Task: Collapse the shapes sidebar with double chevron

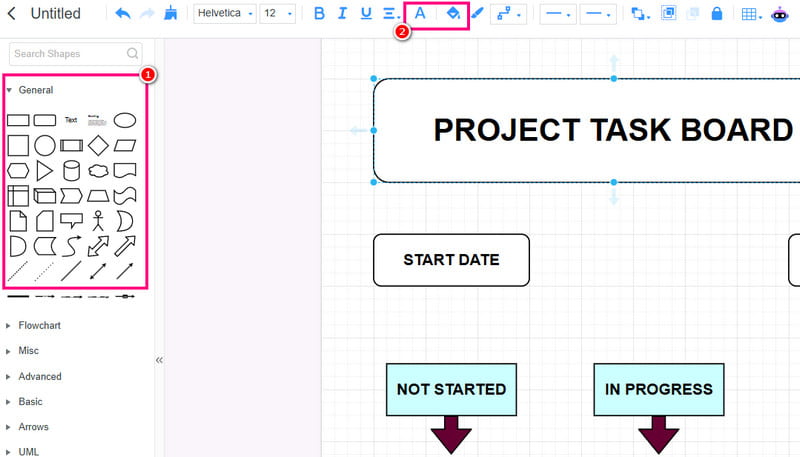Action: (159, 360)
